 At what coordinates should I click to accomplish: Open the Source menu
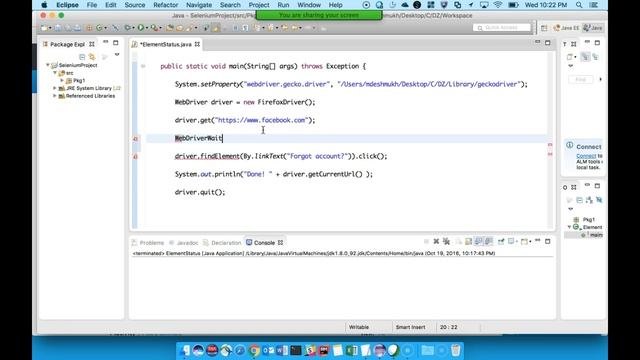pyautogui.click(x=135, y=5)
